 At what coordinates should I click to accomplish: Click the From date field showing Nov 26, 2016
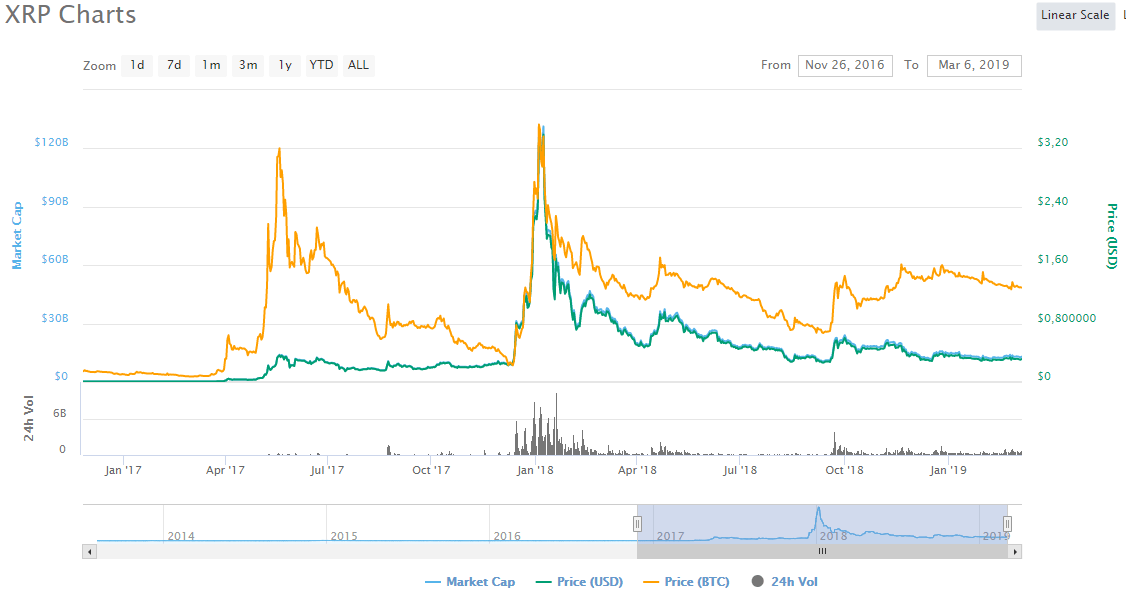pos(845,65)
